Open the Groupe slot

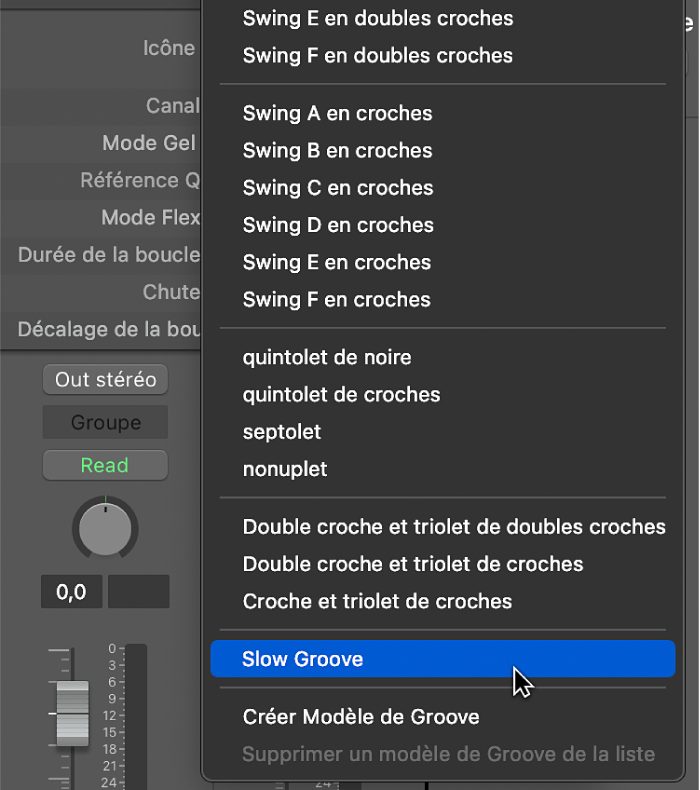[x=105, y=422]
